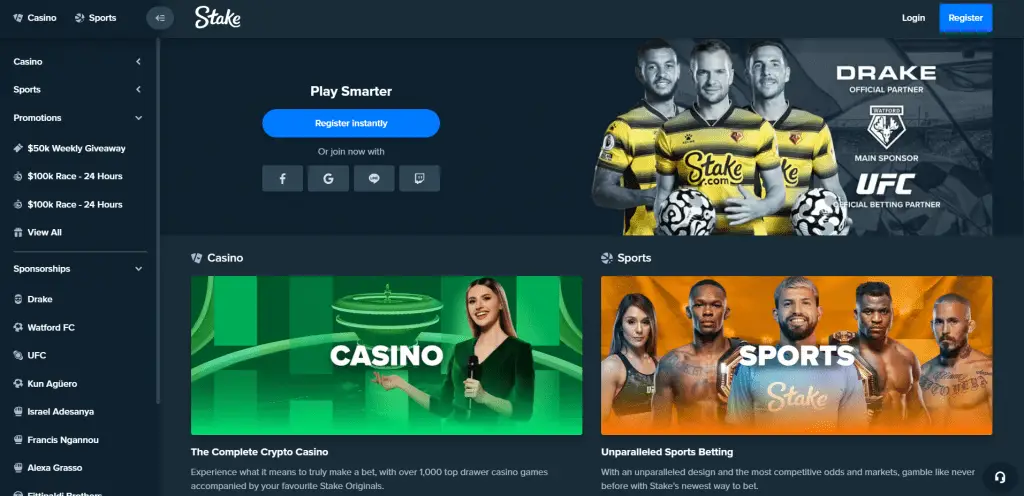This screenshot has height=496, width=1024.
Task: Collapse the Promotions section chevron
Action: 138,118
